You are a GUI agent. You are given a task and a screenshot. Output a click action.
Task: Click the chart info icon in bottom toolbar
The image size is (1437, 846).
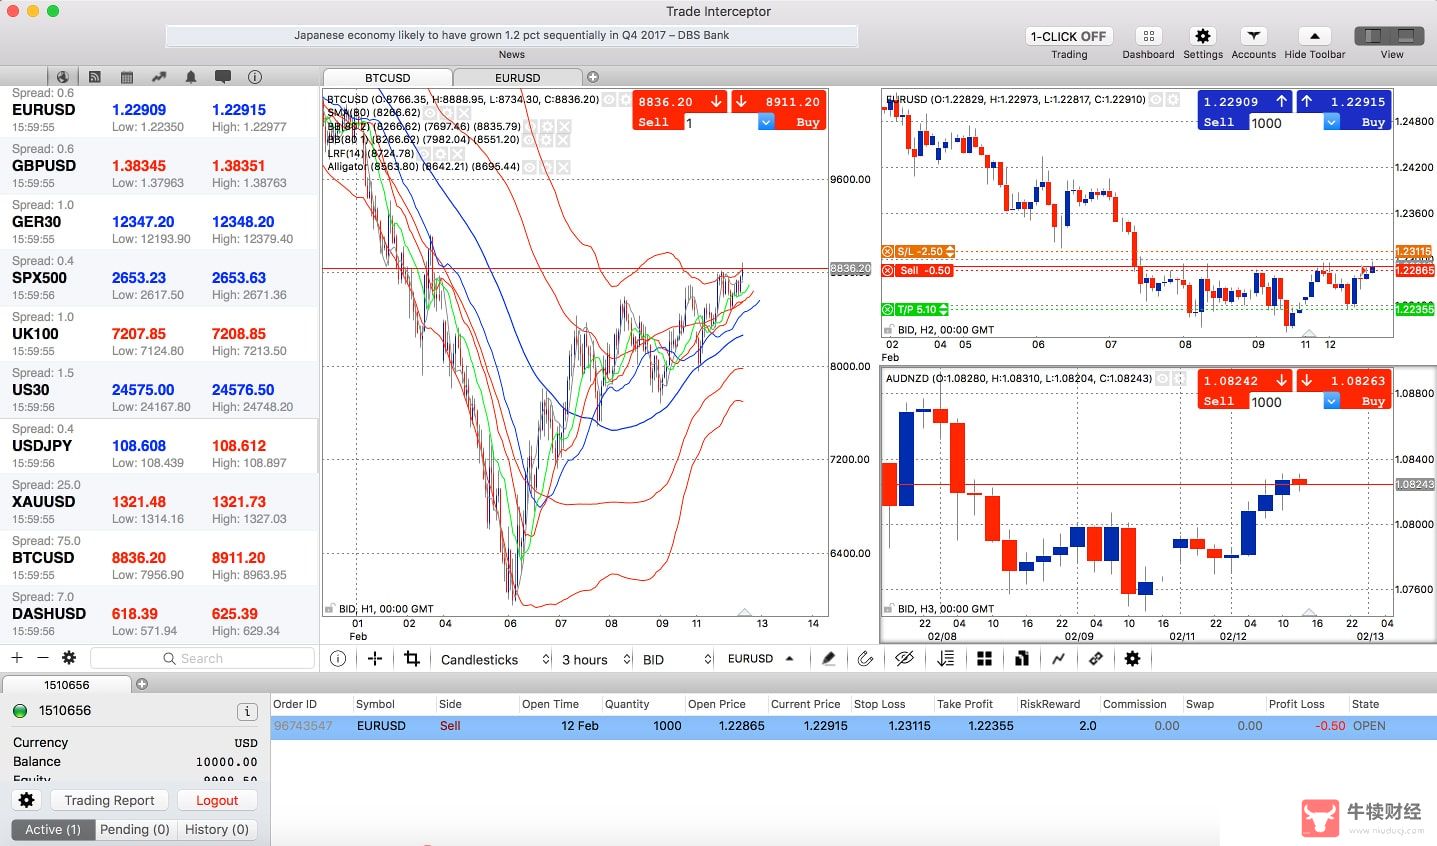point(338,659)
